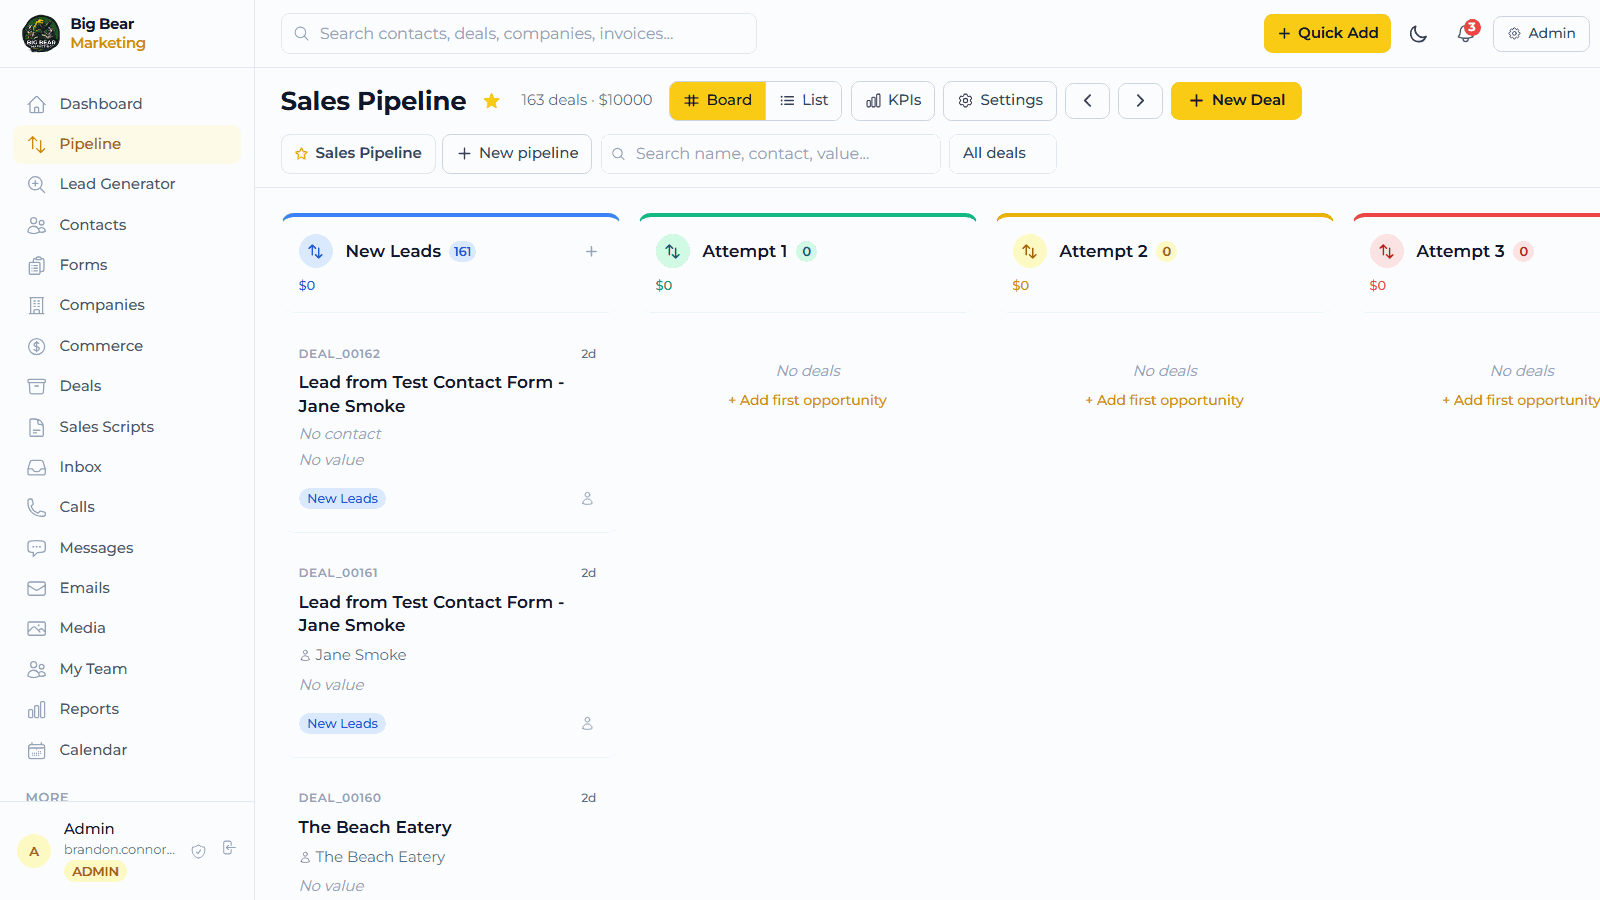
Task: Click the My Team people icon
Action: tap(37, 669)
